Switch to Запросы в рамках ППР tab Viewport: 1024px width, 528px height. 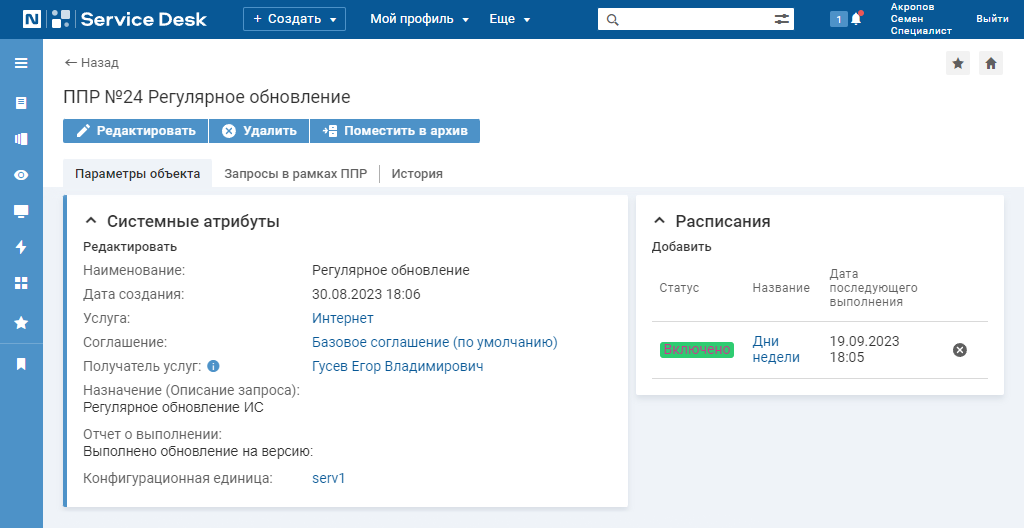coord(296,174)
